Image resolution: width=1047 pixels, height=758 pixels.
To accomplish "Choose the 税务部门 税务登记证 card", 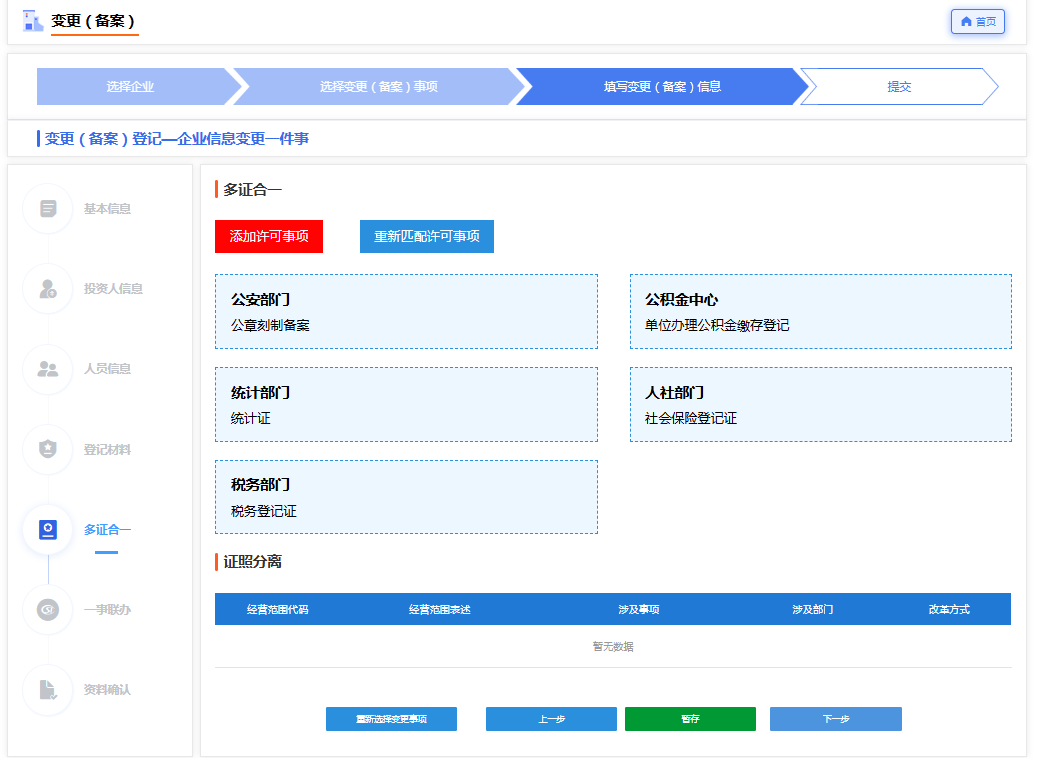I will coord(406,497).
